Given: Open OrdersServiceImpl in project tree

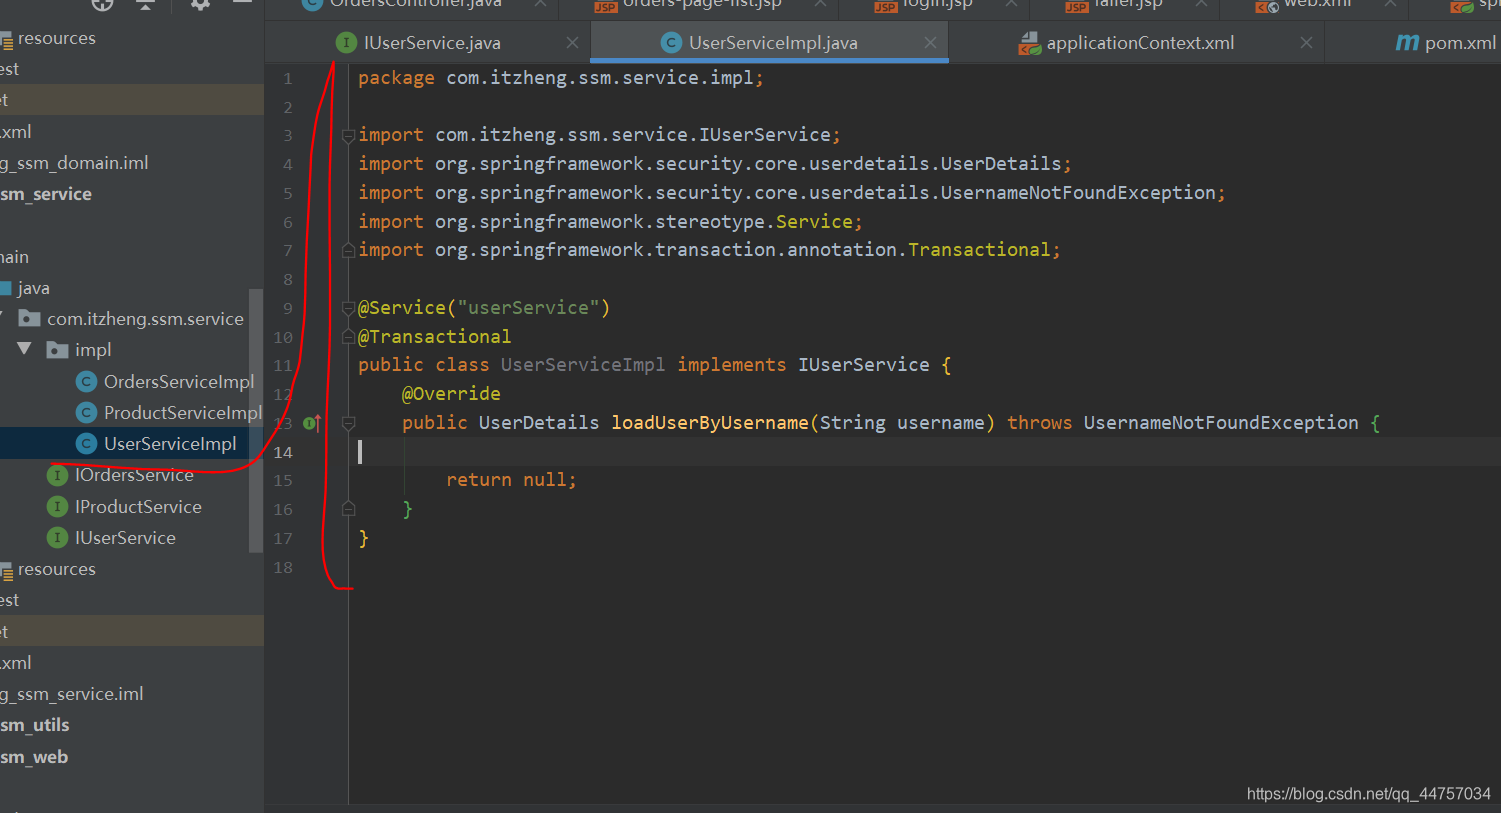Looking at the screenshot, I should click(179, 382).
